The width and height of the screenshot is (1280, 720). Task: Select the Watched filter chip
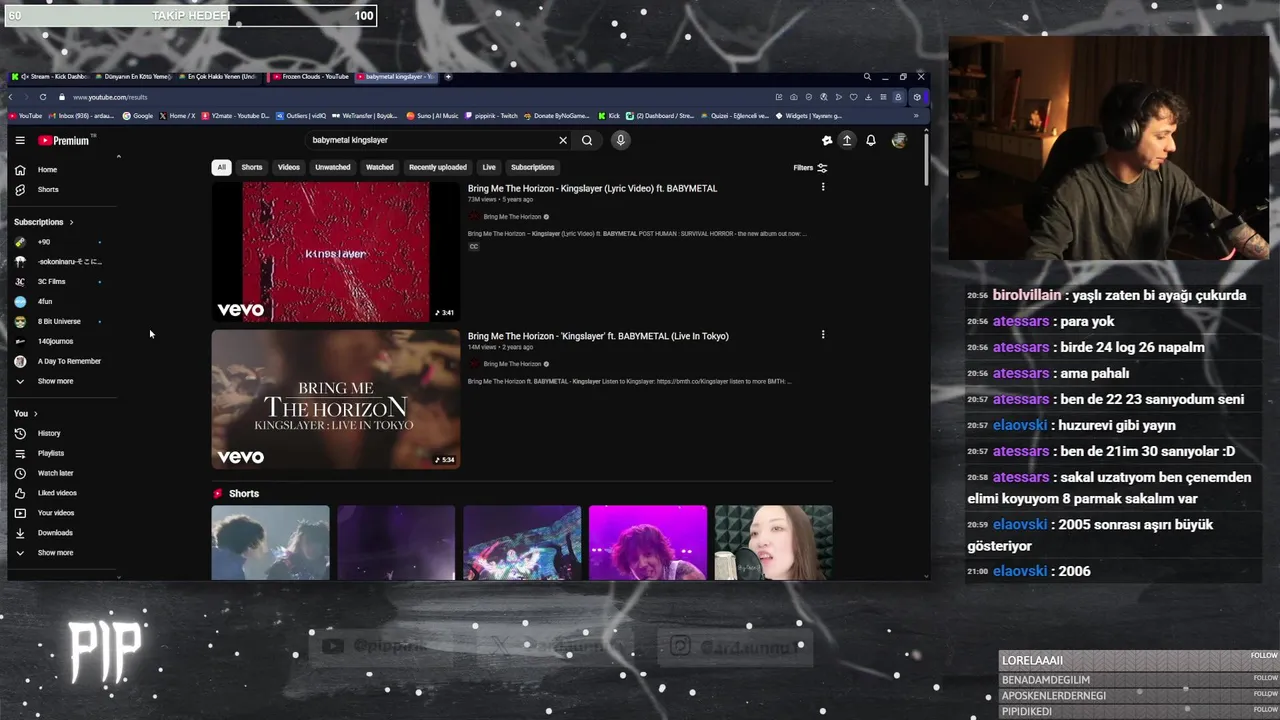380,167
